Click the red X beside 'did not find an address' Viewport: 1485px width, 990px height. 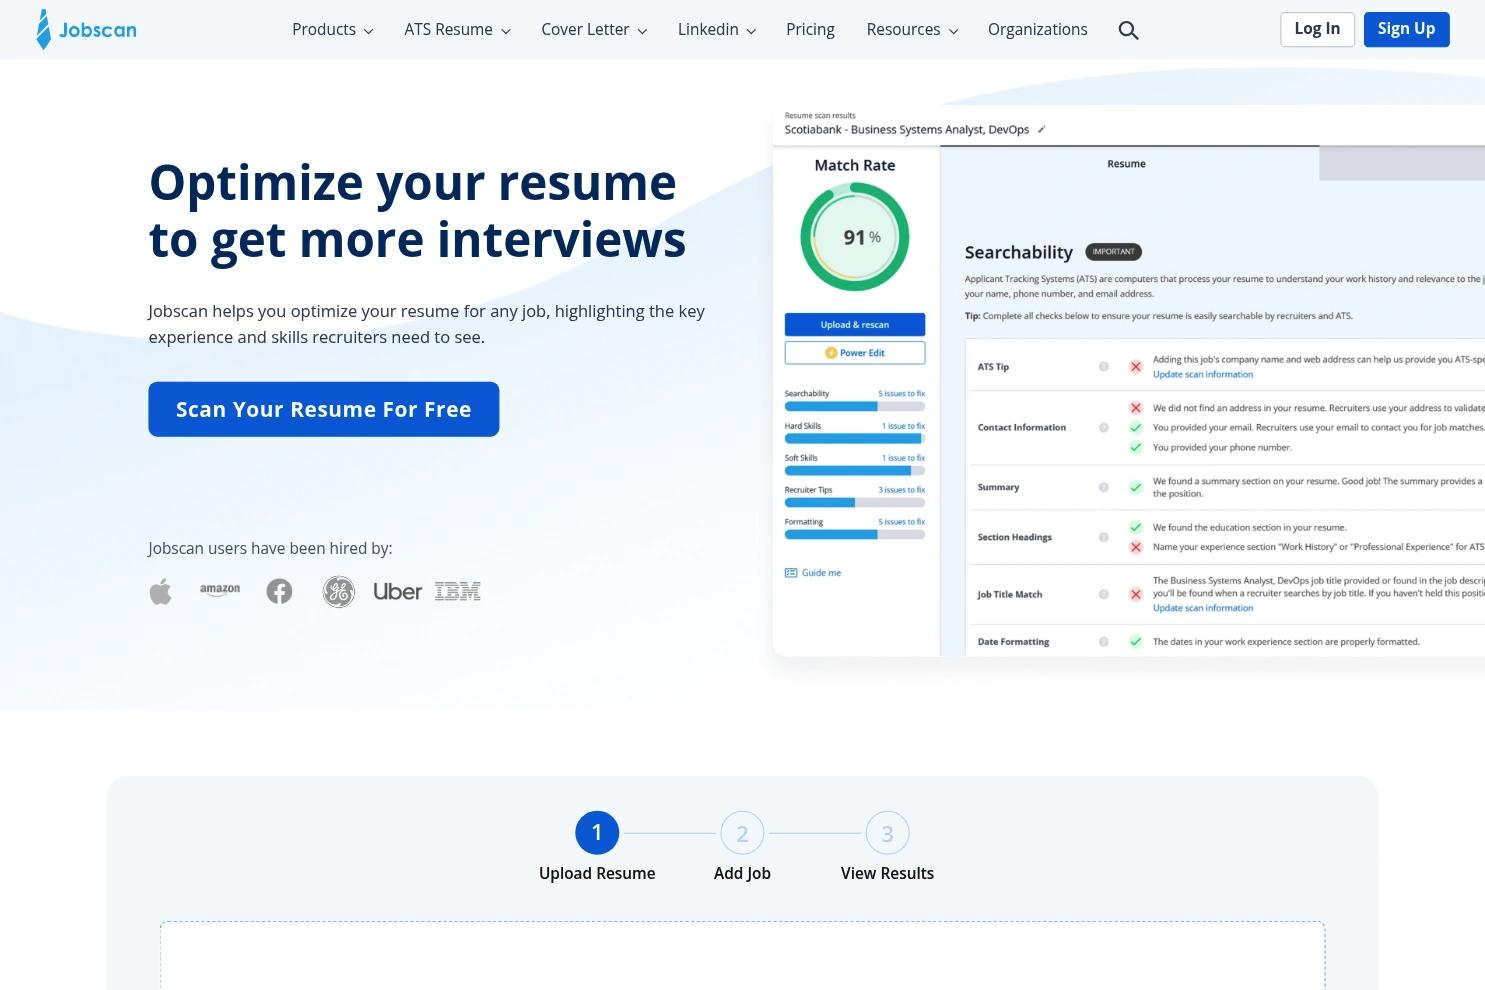[x=1136, y=408]
